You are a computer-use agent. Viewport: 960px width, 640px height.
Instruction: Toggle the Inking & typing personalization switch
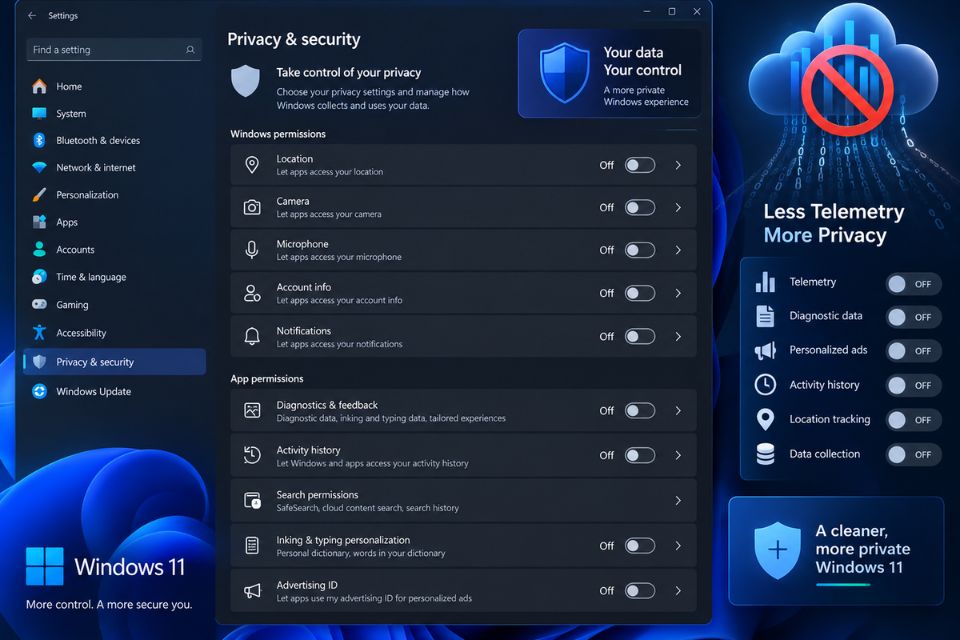click(x=640, y=545)
